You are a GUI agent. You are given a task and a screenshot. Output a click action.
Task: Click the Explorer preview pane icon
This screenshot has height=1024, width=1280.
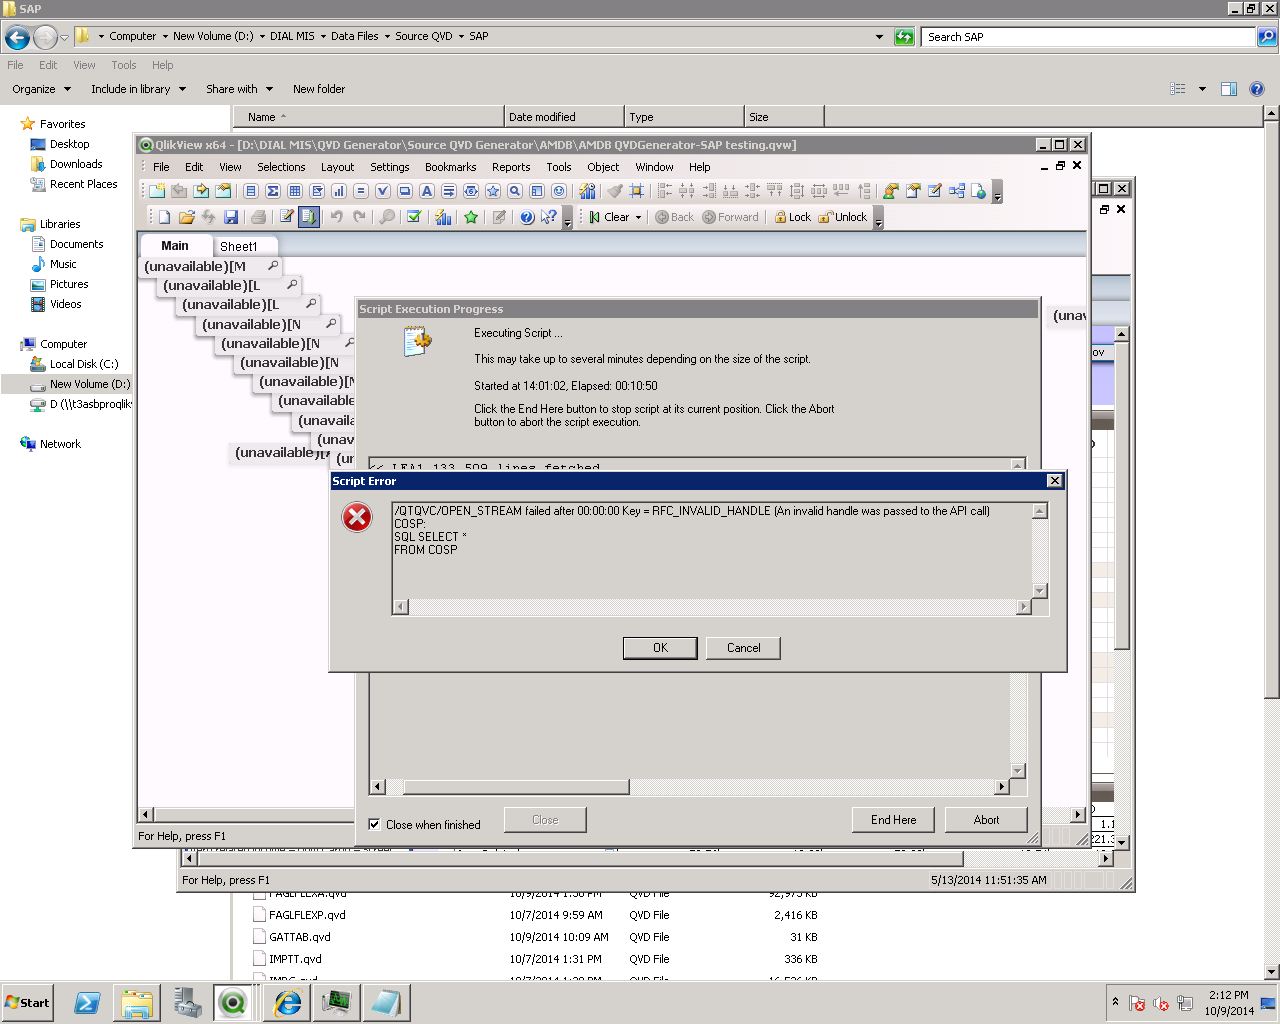tap(1229, 89)
